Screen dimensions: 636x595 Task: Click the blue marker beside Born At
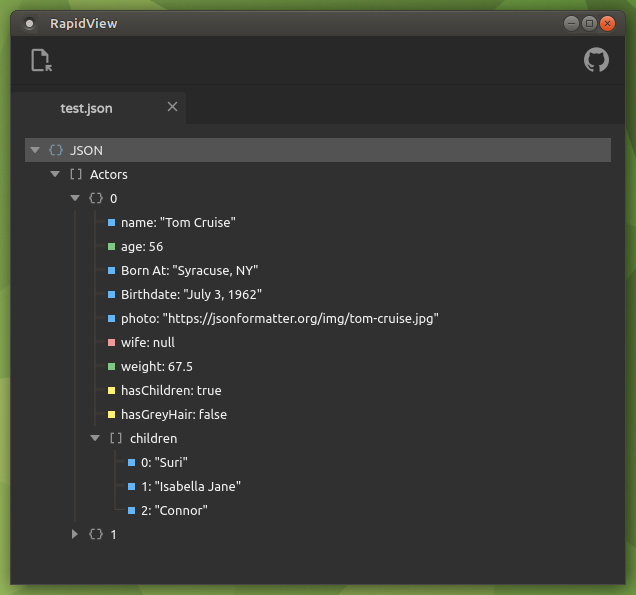pyautogui.click(x=112, y=271)
